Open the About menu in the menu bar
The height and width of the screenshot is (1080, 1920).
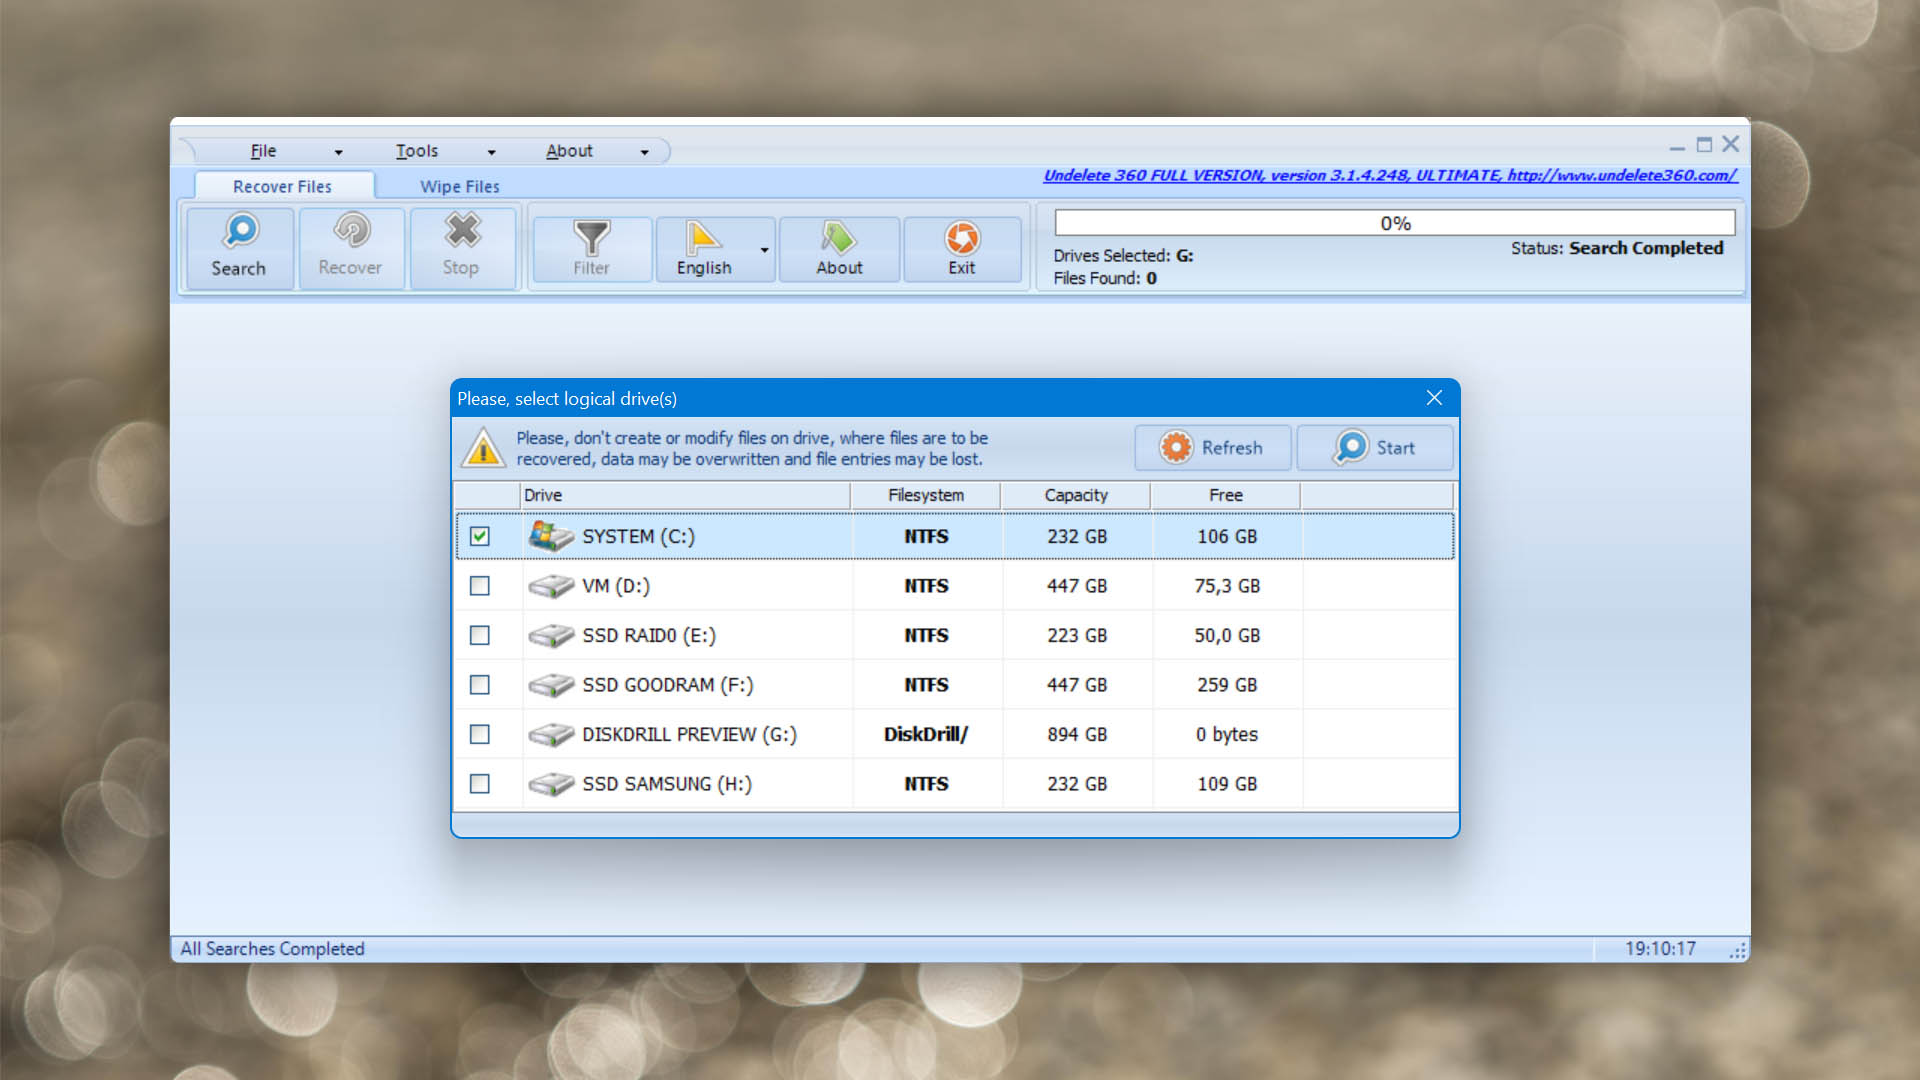tap(569, 151)
